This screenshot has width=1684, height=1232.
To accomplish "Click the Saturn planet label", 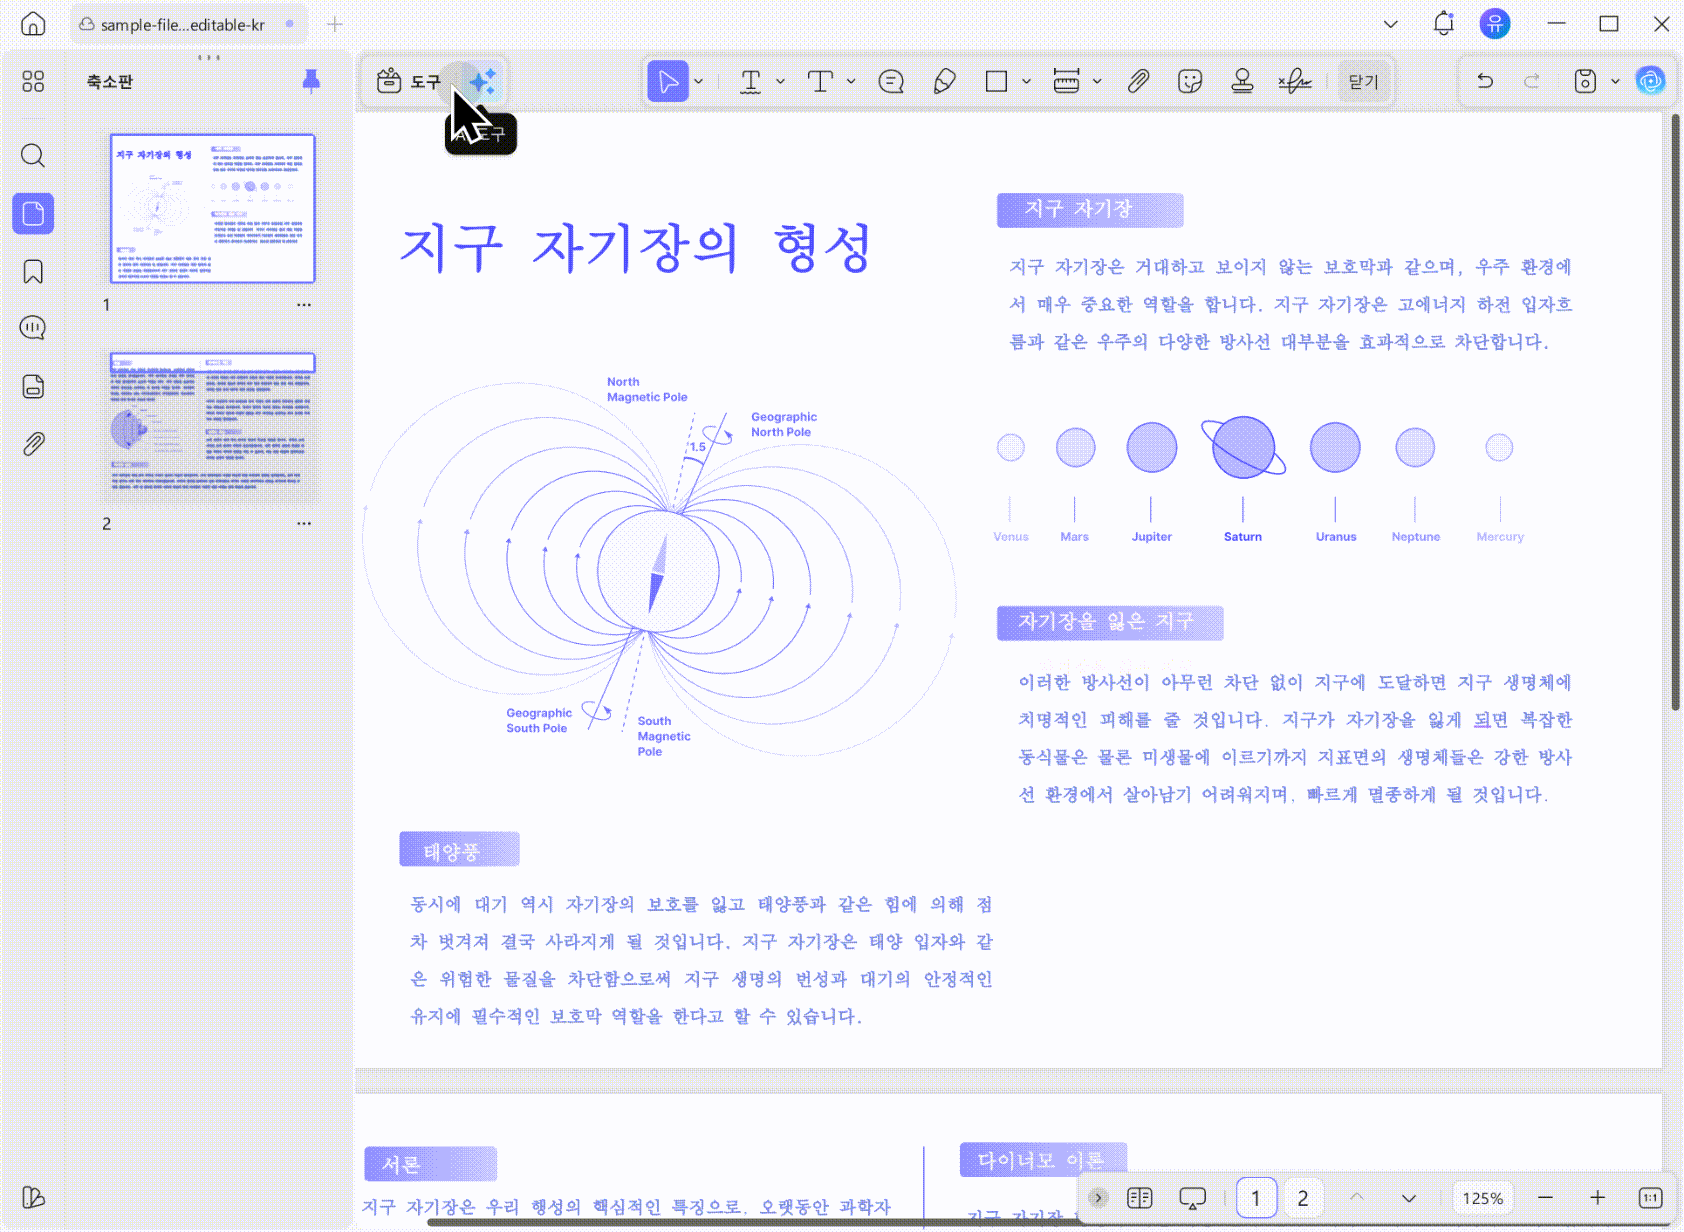I will click(1243, 537).
